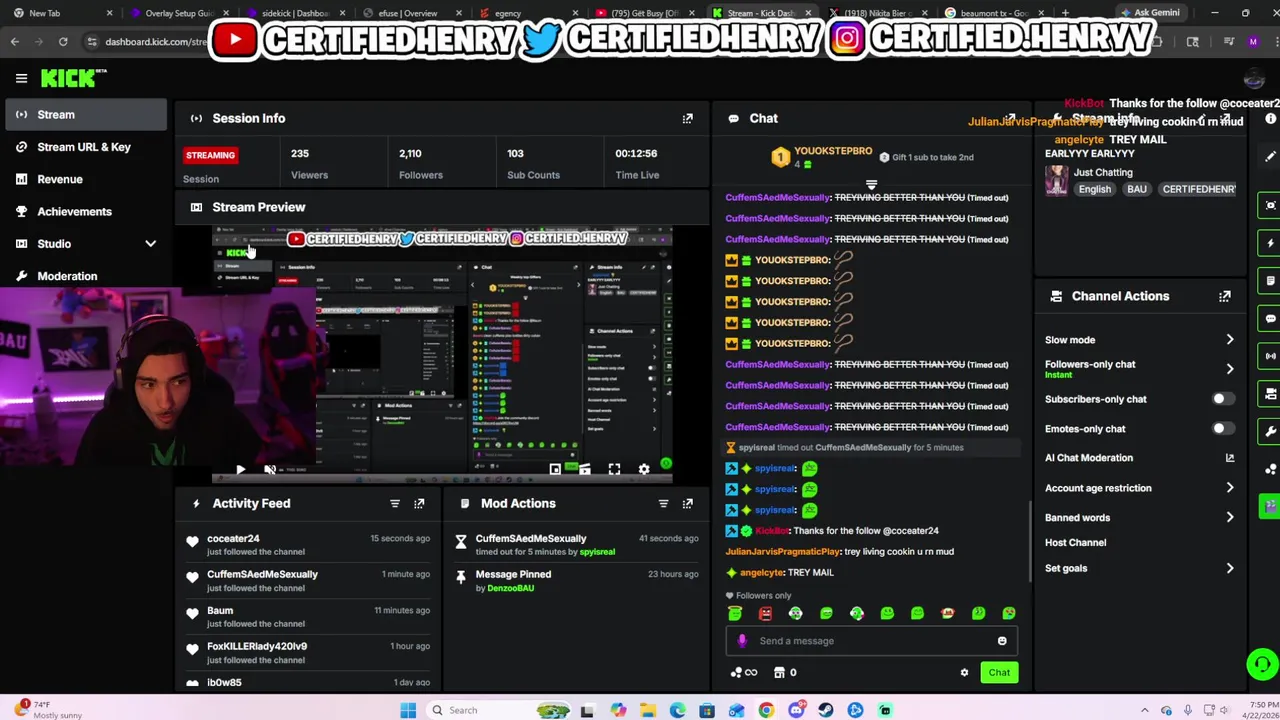Select Stream in the sidebar
This screenshot has width=1280, height=720.
click(85, 115)
